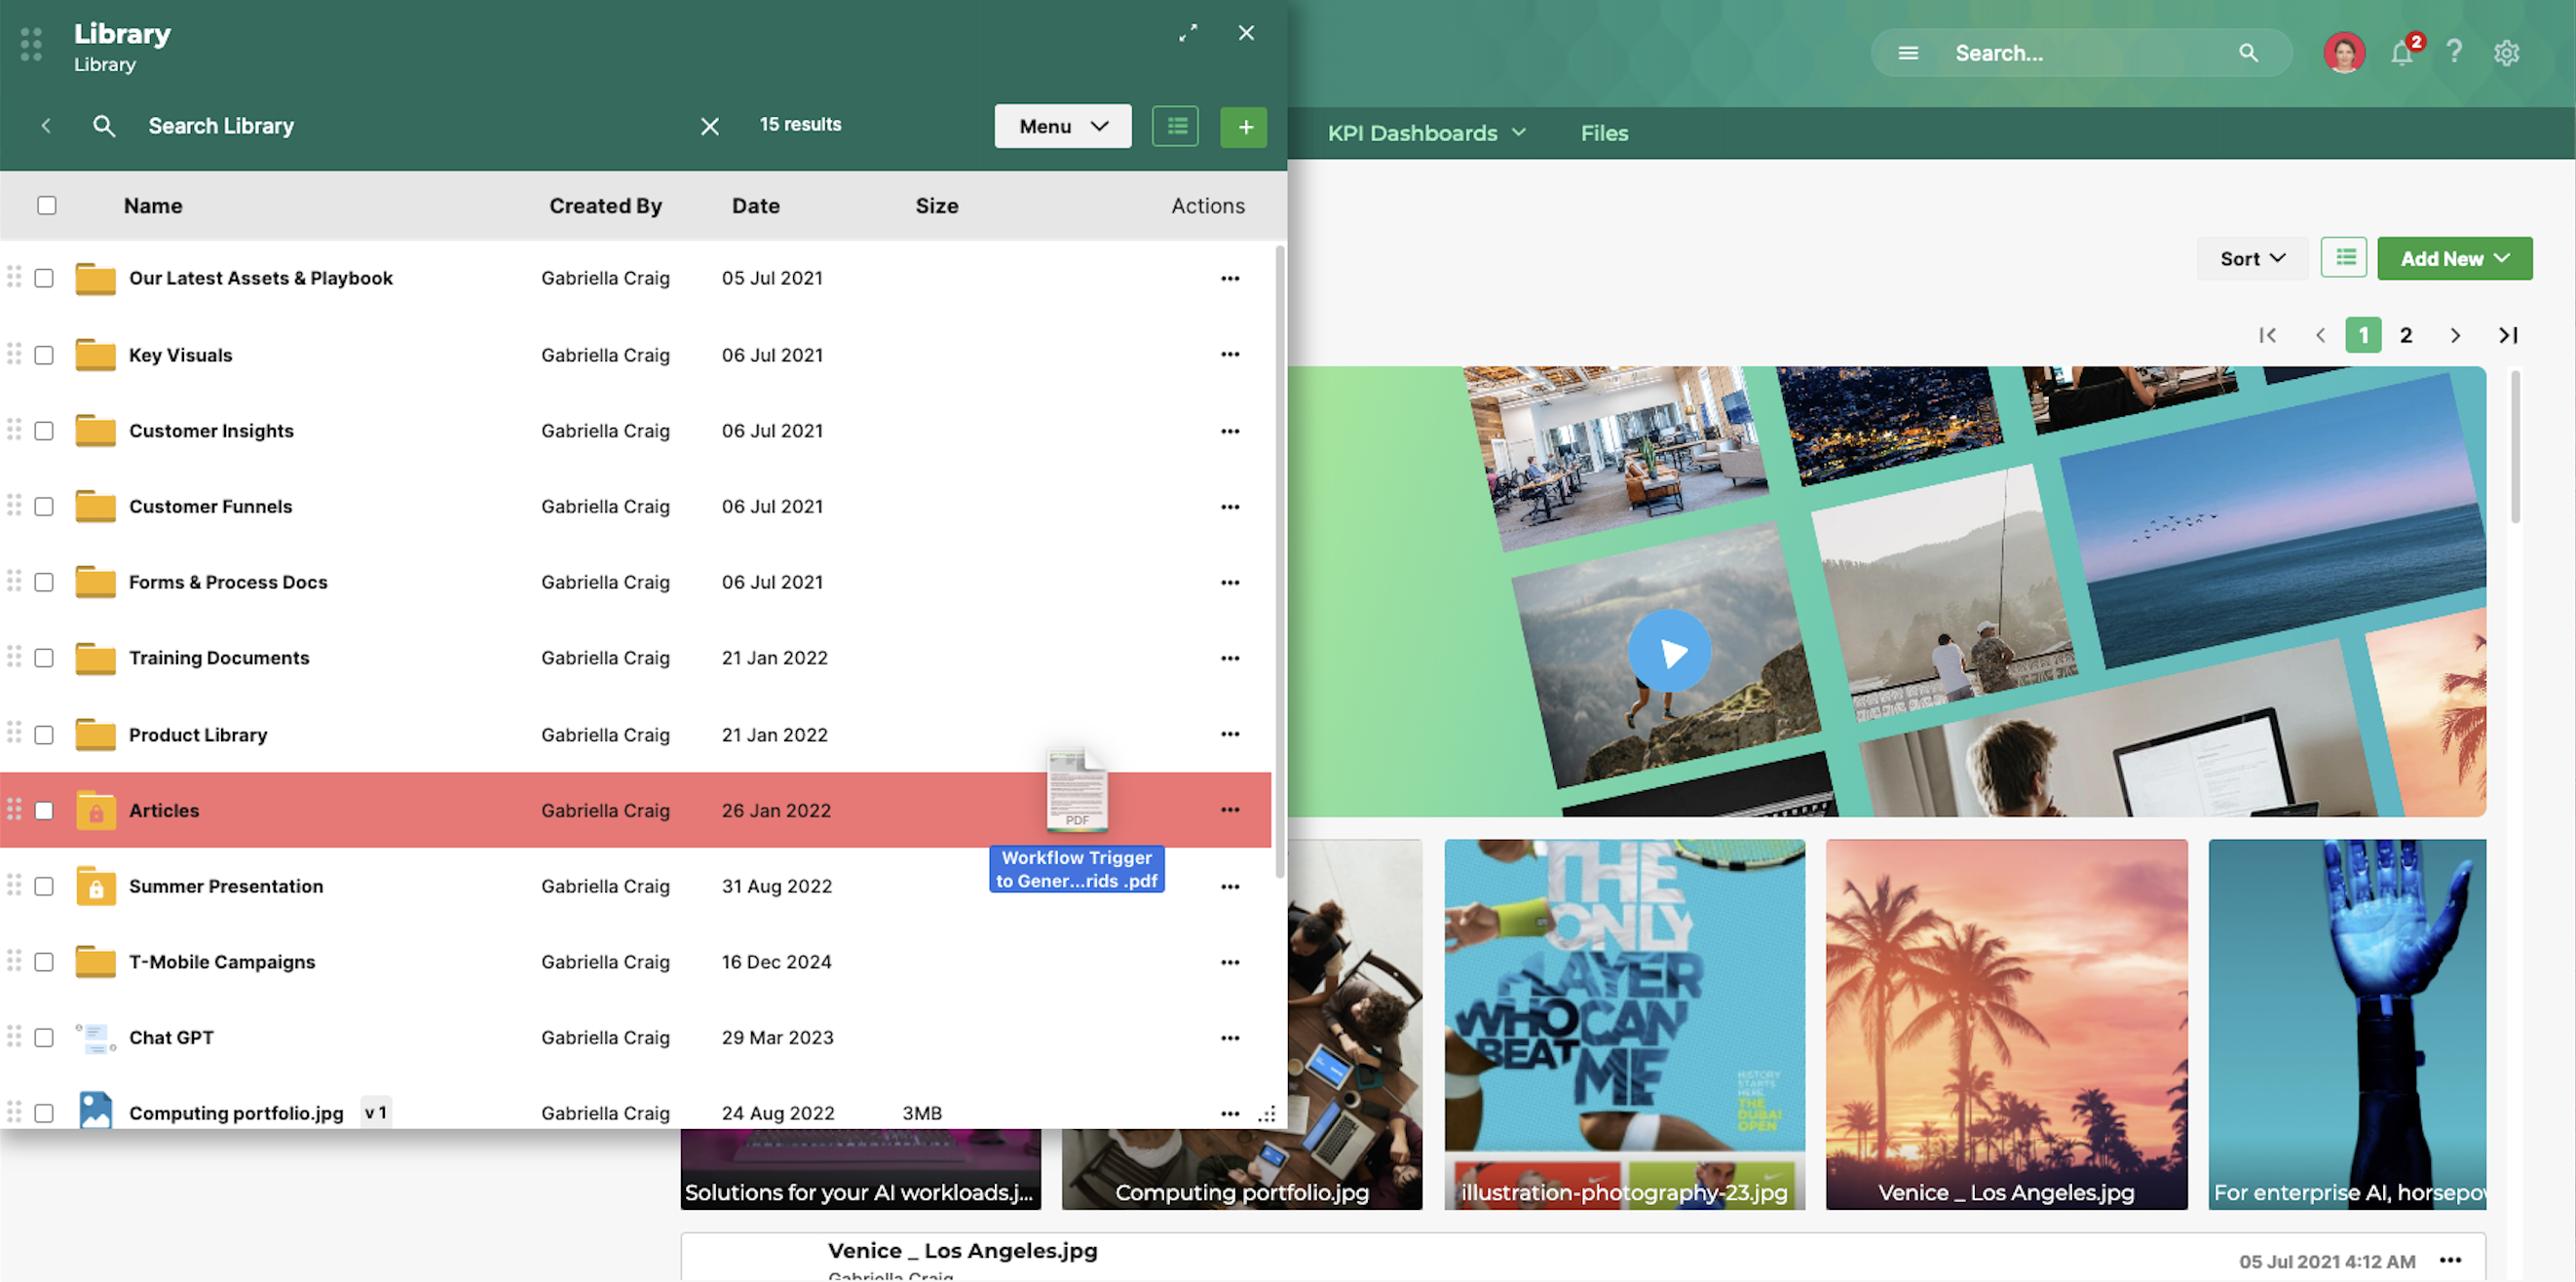Expand the Library panel to fullscreen

tap(1188, 33)
